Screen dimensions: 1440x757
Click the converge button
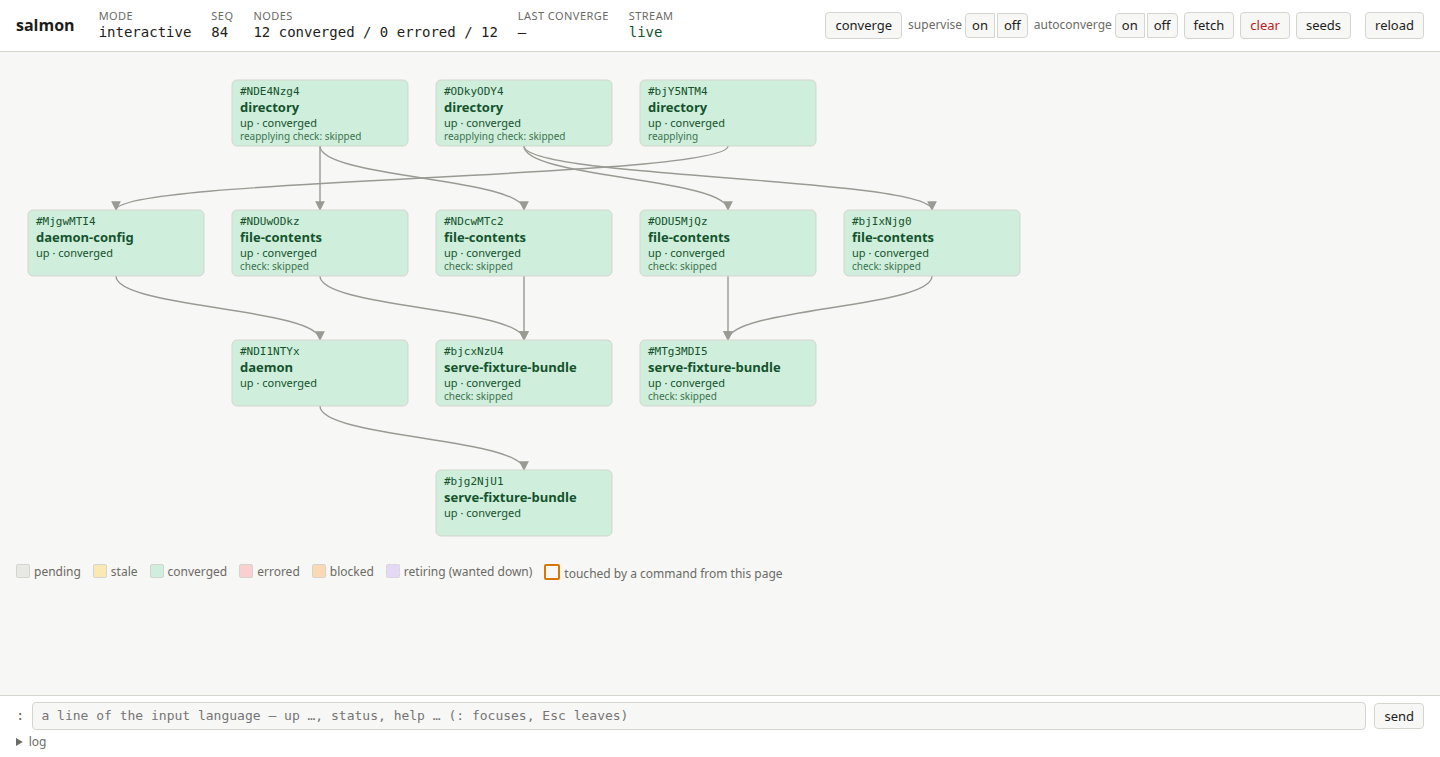tap(863, 25)
